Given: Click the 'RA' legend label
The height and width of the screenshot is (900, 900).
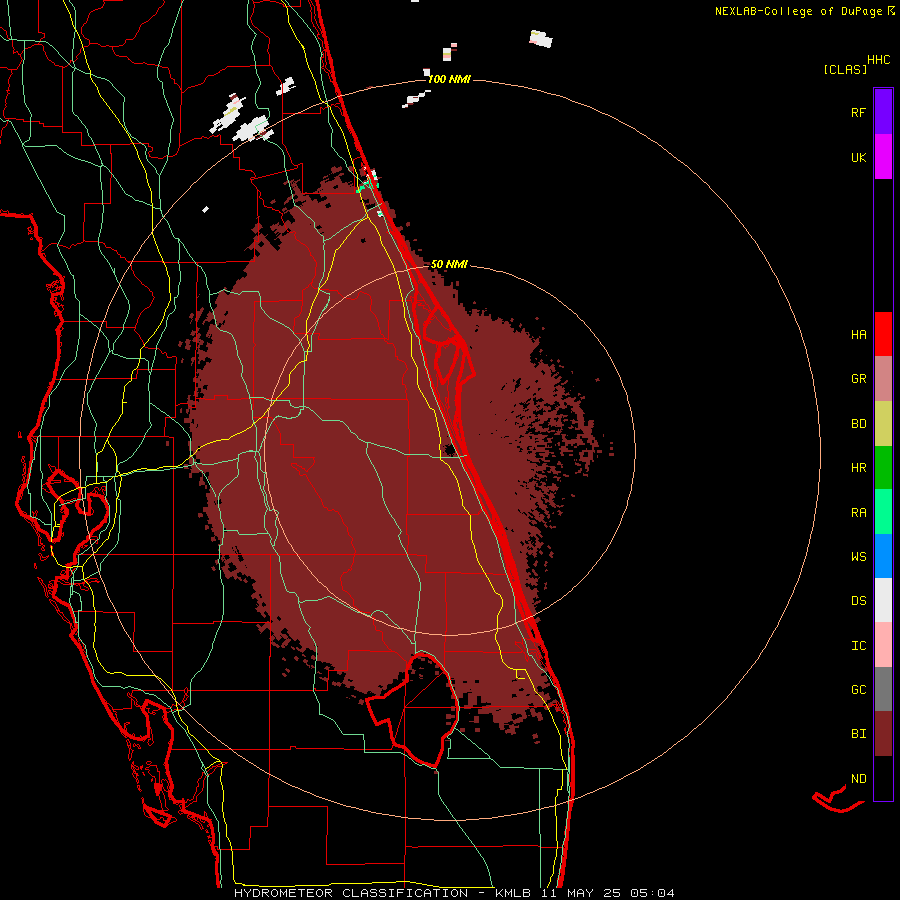Looking at the screenshot, I should coord(858,513).
